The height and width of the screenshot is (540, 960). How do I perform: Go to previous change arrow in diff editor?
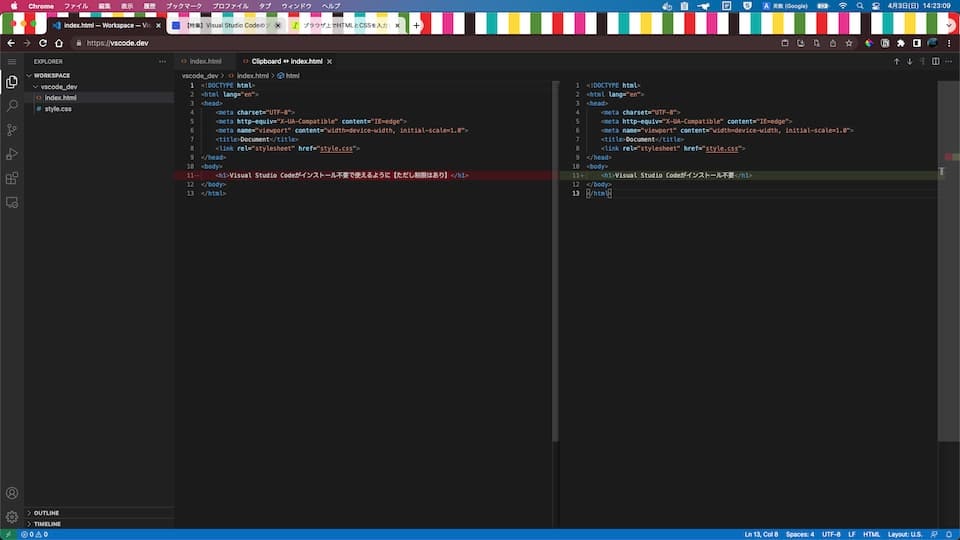pos(896,61)
